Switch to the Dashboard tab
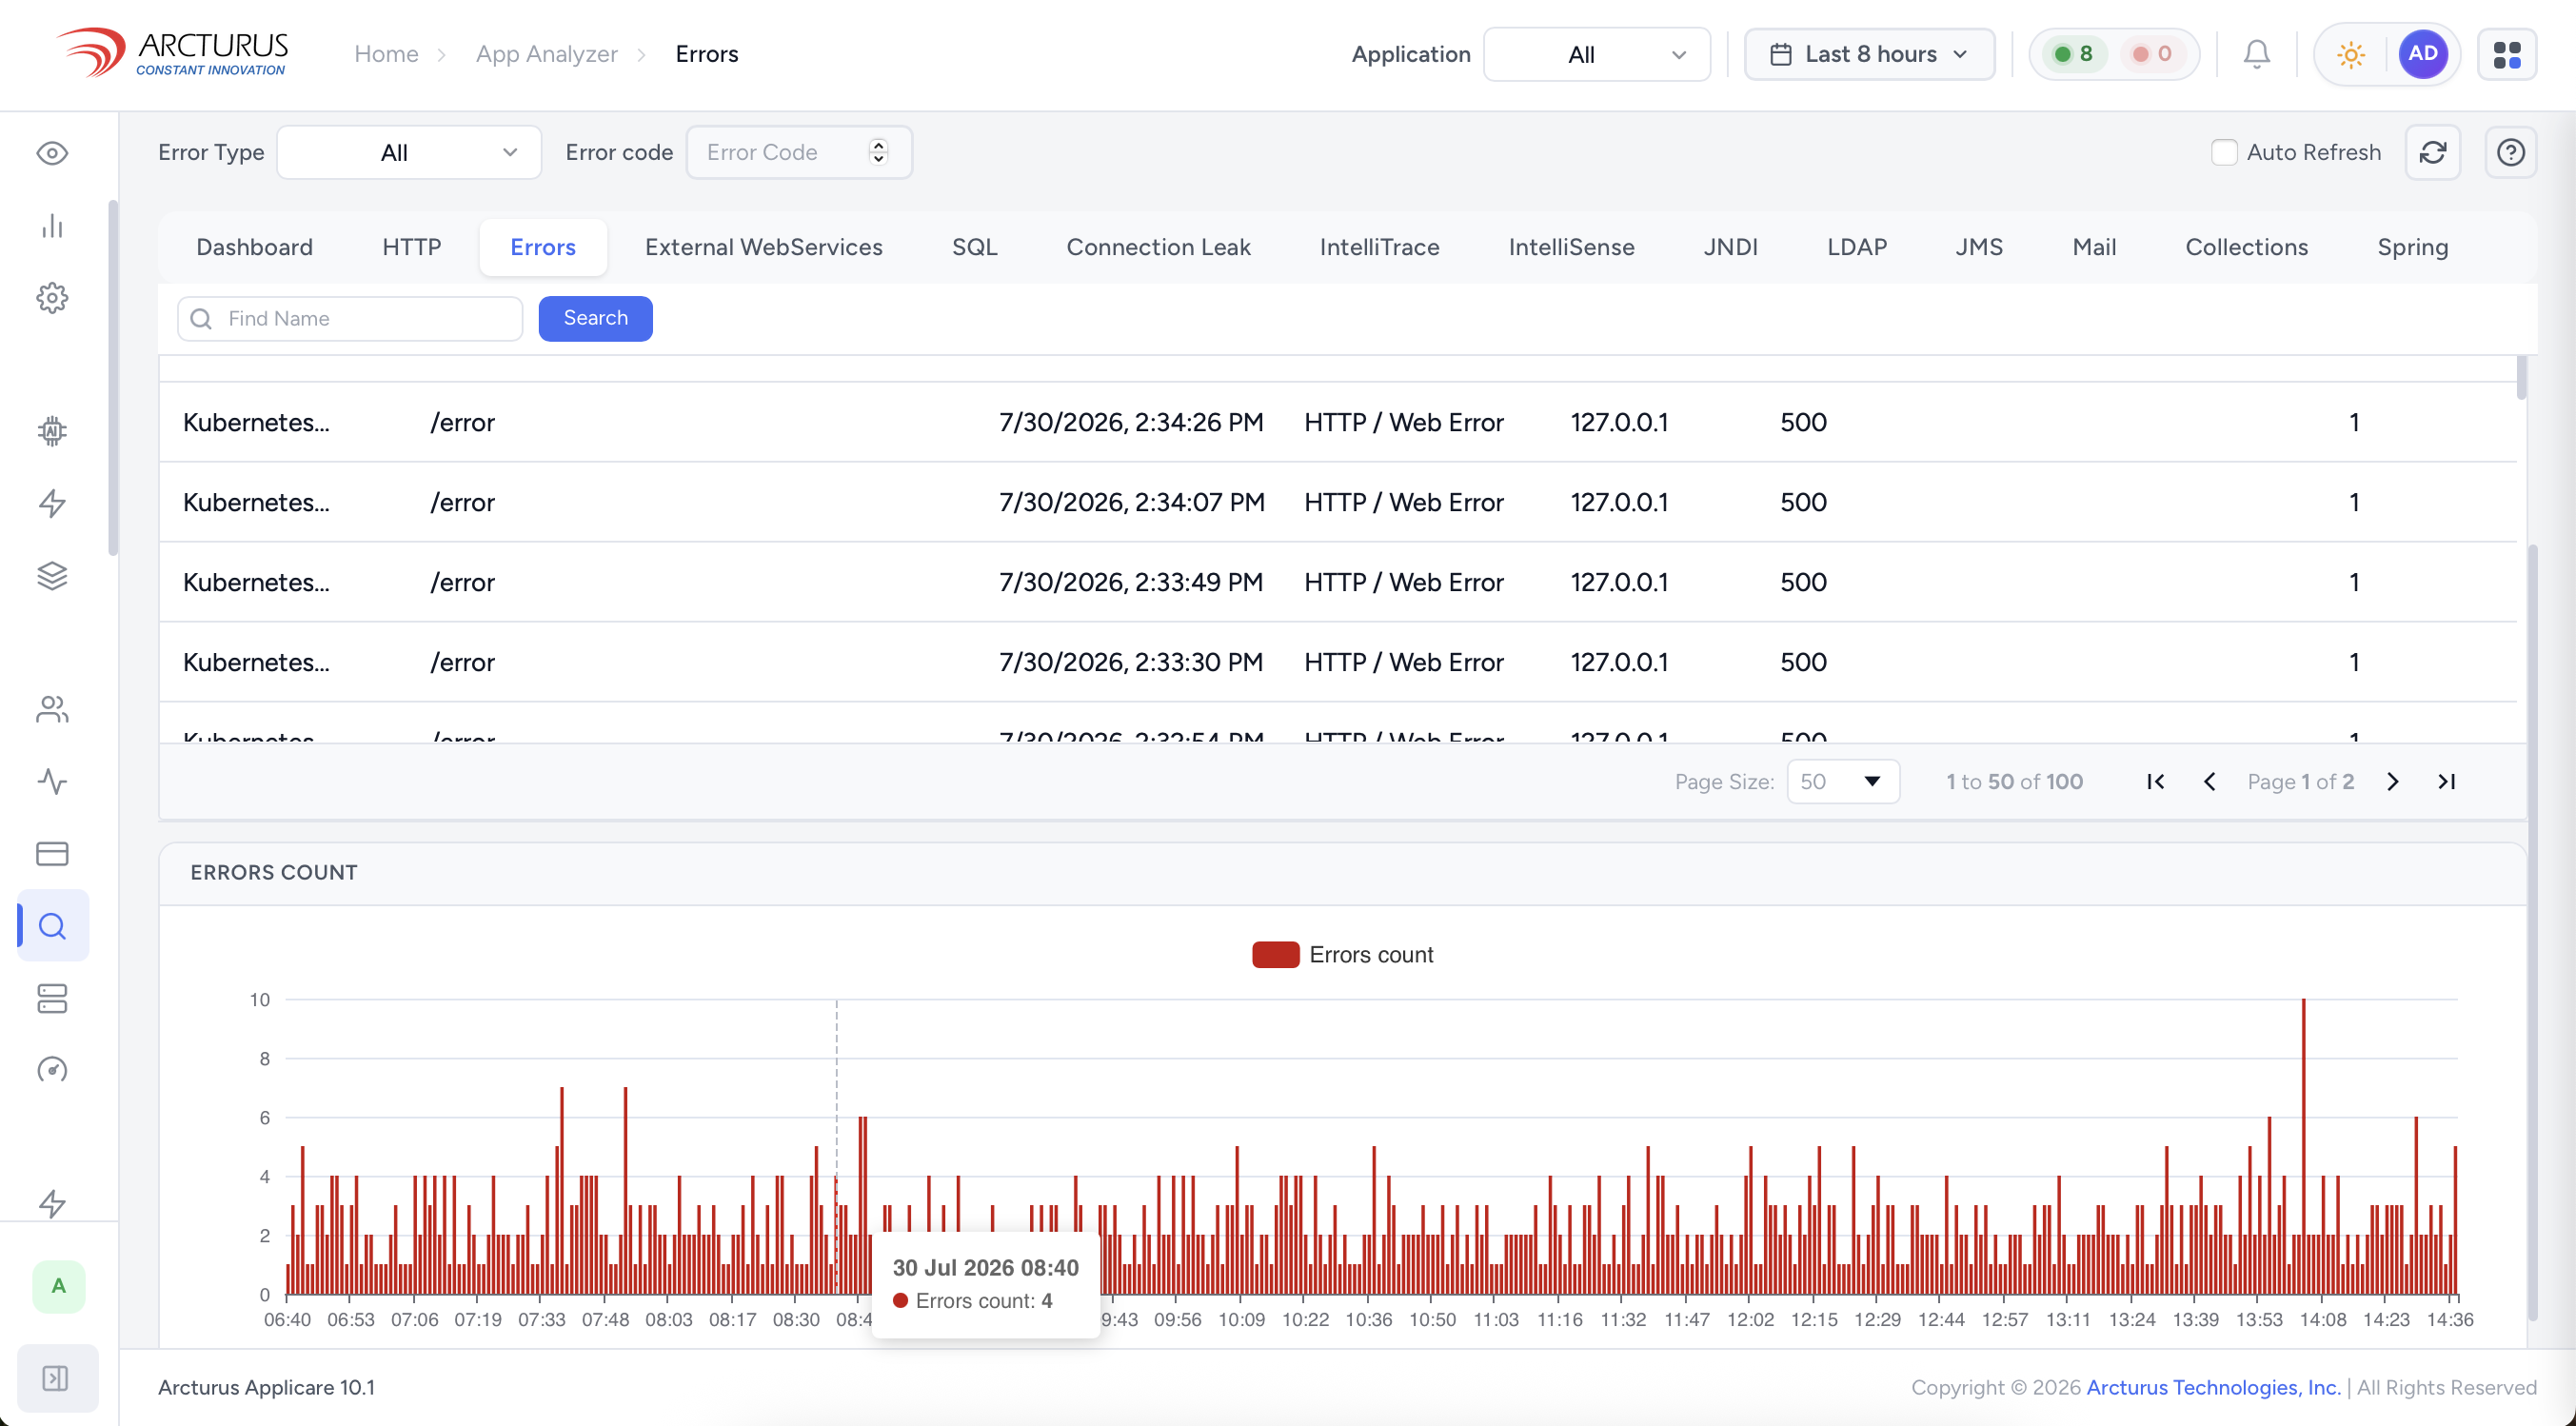 coord(254,247)
